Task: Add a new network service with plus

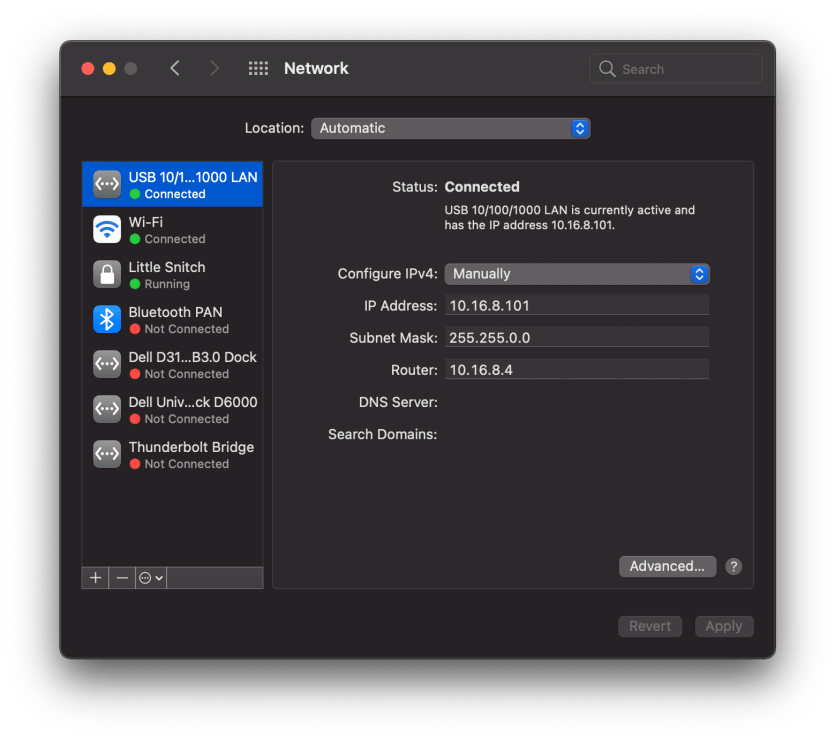Action: point(95,578)
